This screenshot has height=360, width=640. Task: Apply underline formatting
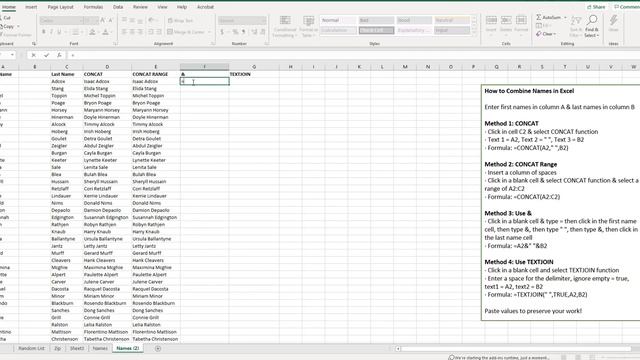click(x=59, y=32)
